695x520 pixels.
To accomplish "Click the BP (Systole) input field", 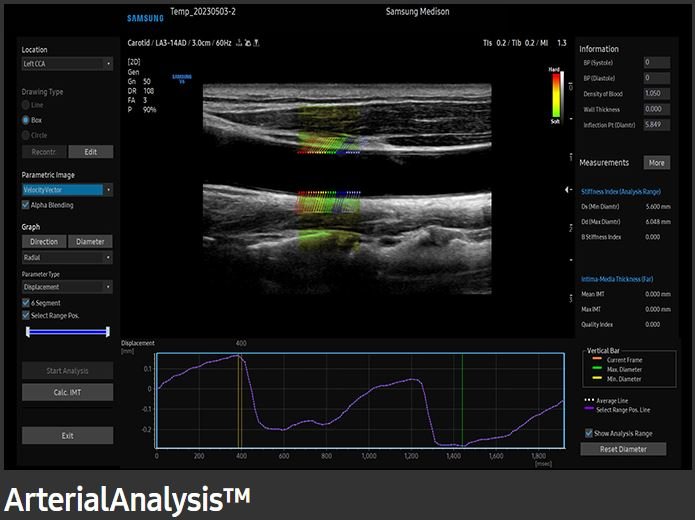I will click(x=656, y=63).
